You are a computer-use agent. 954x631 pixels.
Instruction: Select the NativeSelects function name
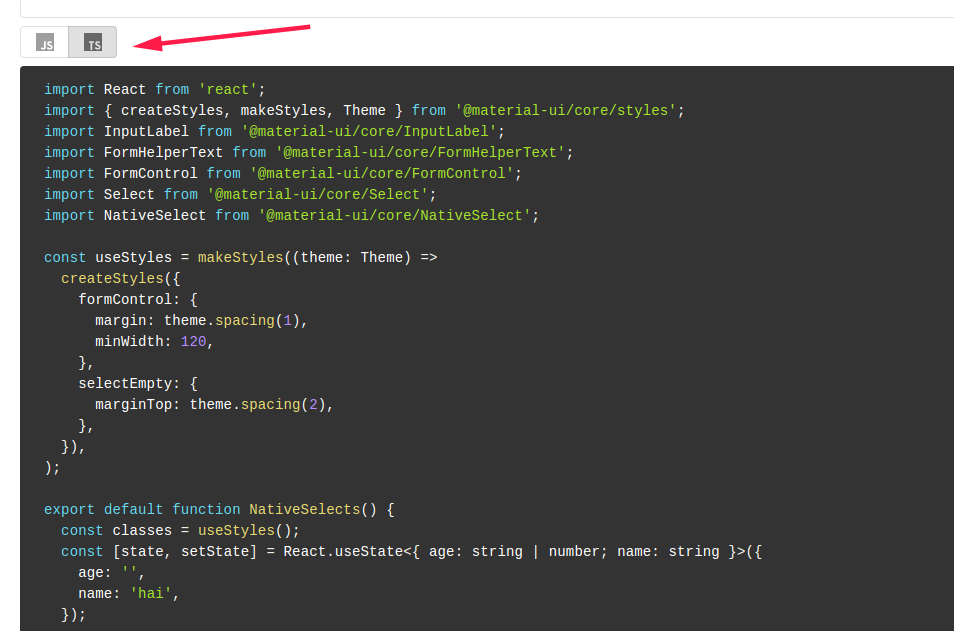[305, 509]
